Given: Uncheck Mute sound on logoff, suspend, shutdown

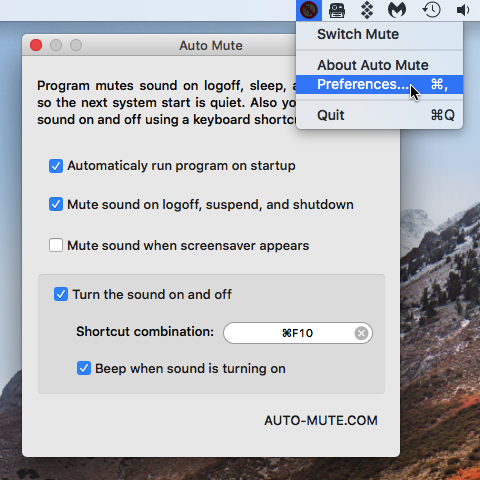Looking at the screenshot, I should (56, 204).
